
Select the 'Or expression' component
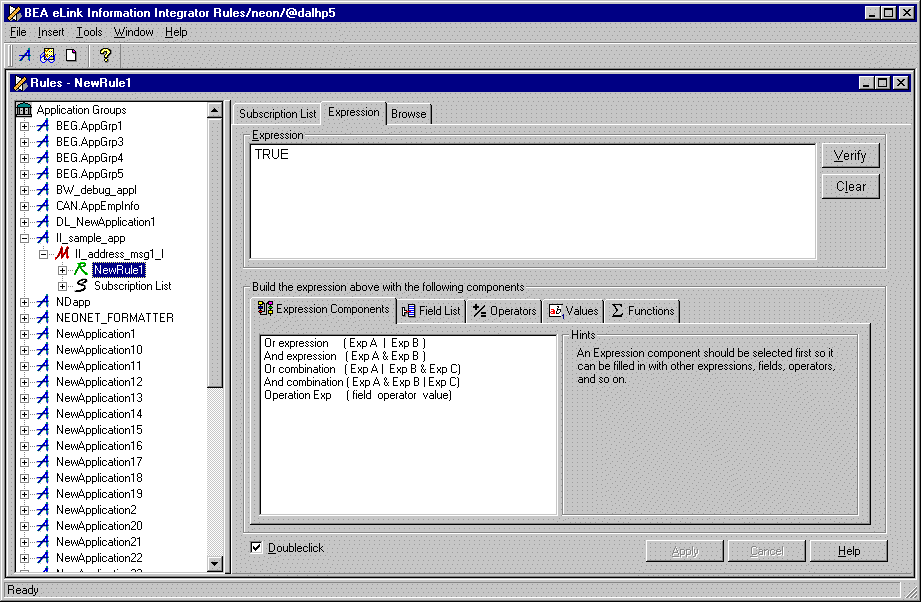click(x=345, y=343)
